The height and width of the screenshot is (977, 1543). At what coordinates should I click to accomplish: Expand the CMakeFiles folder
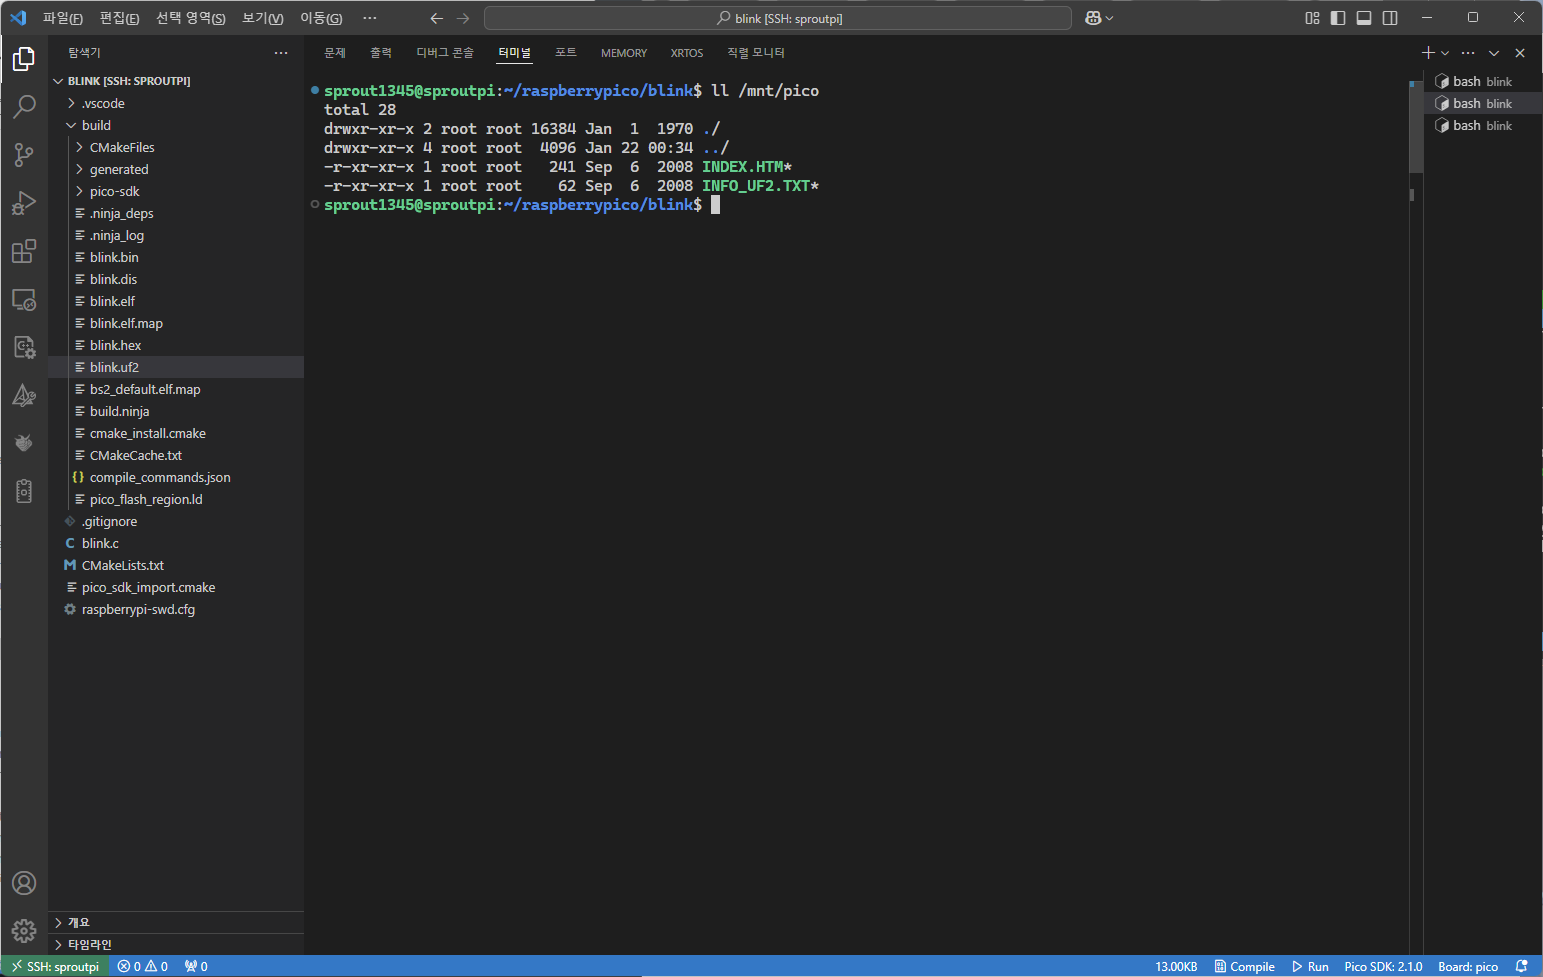tap(176, 147)
